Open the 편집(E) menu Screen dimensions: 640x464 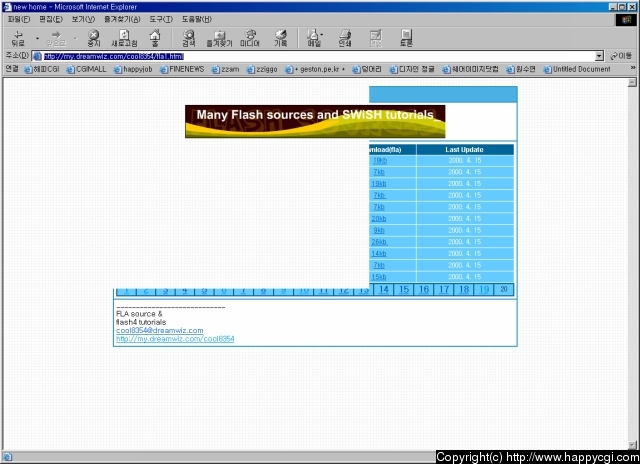(x=51, y=19)
